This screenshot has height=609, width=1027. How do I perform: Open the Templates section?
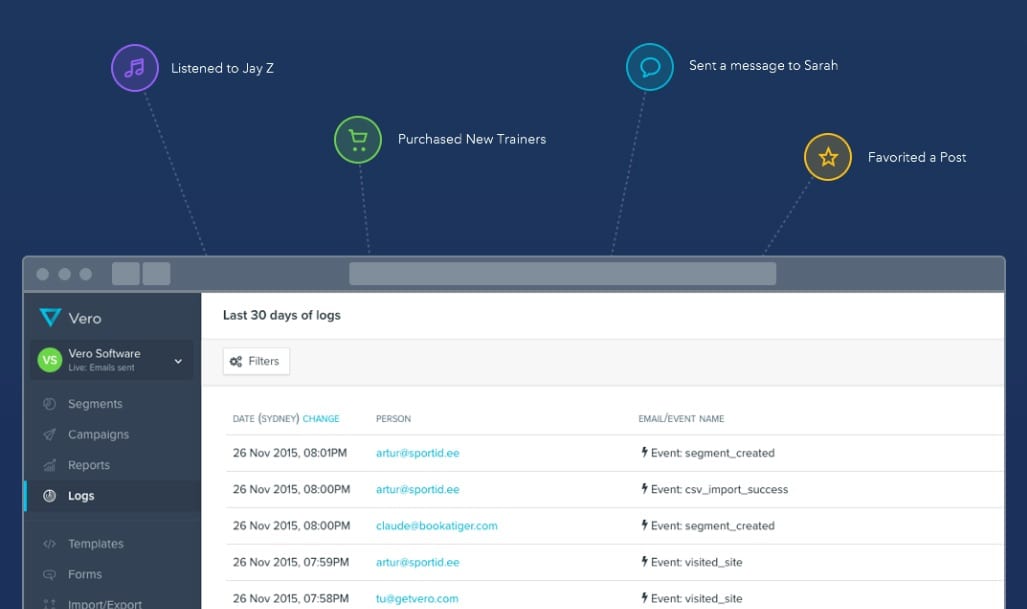(96, 544)
